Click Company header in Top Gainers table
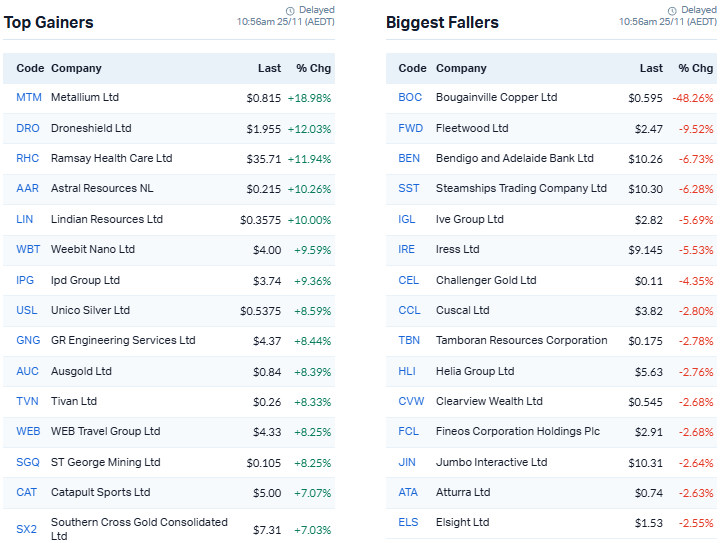The height and width of the screenshot is (543, 725). [x=76, y=68]
